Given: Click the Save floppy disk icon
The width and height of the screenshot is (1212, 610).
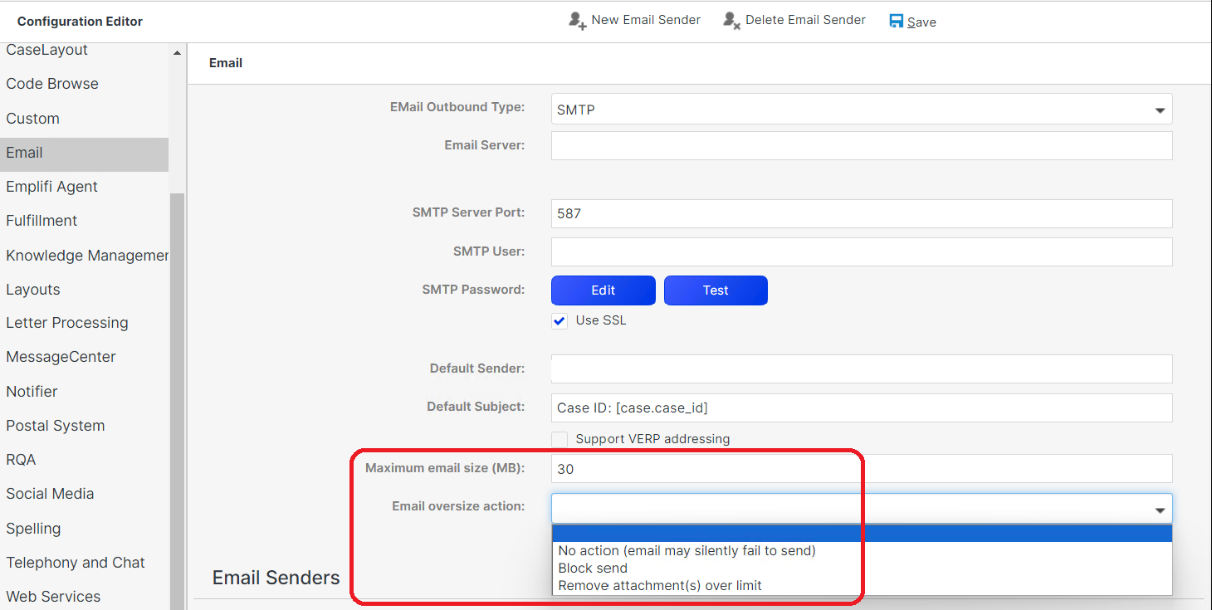Looking at the screenshot, I should [896, 21].
